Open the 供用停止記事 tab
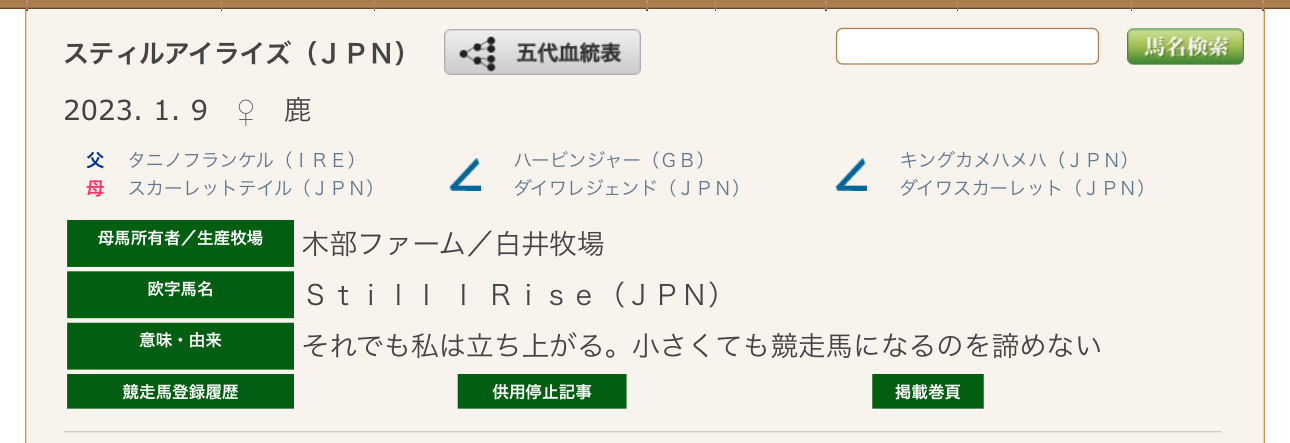The image size is (1290, 443). (x=542, y=392)
